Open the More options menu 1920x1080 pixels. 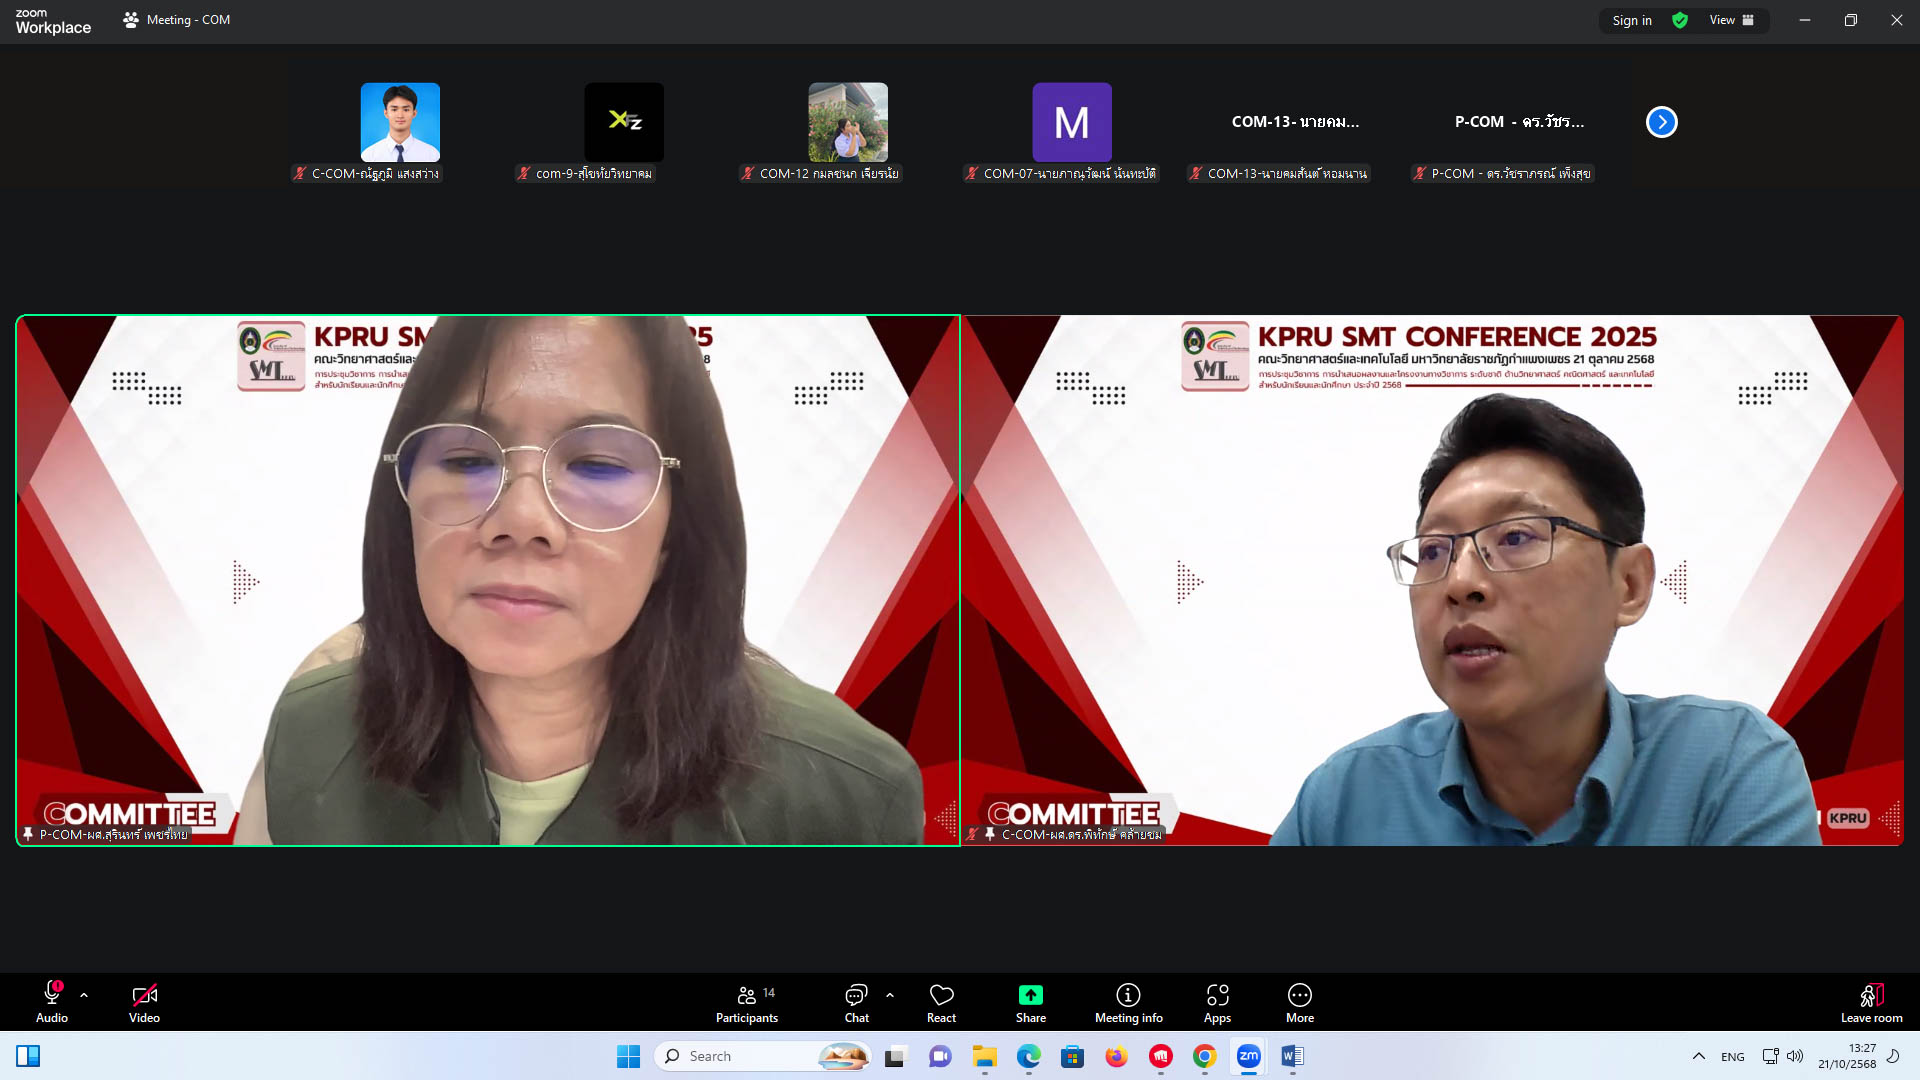click(x=1299, y=1003)
